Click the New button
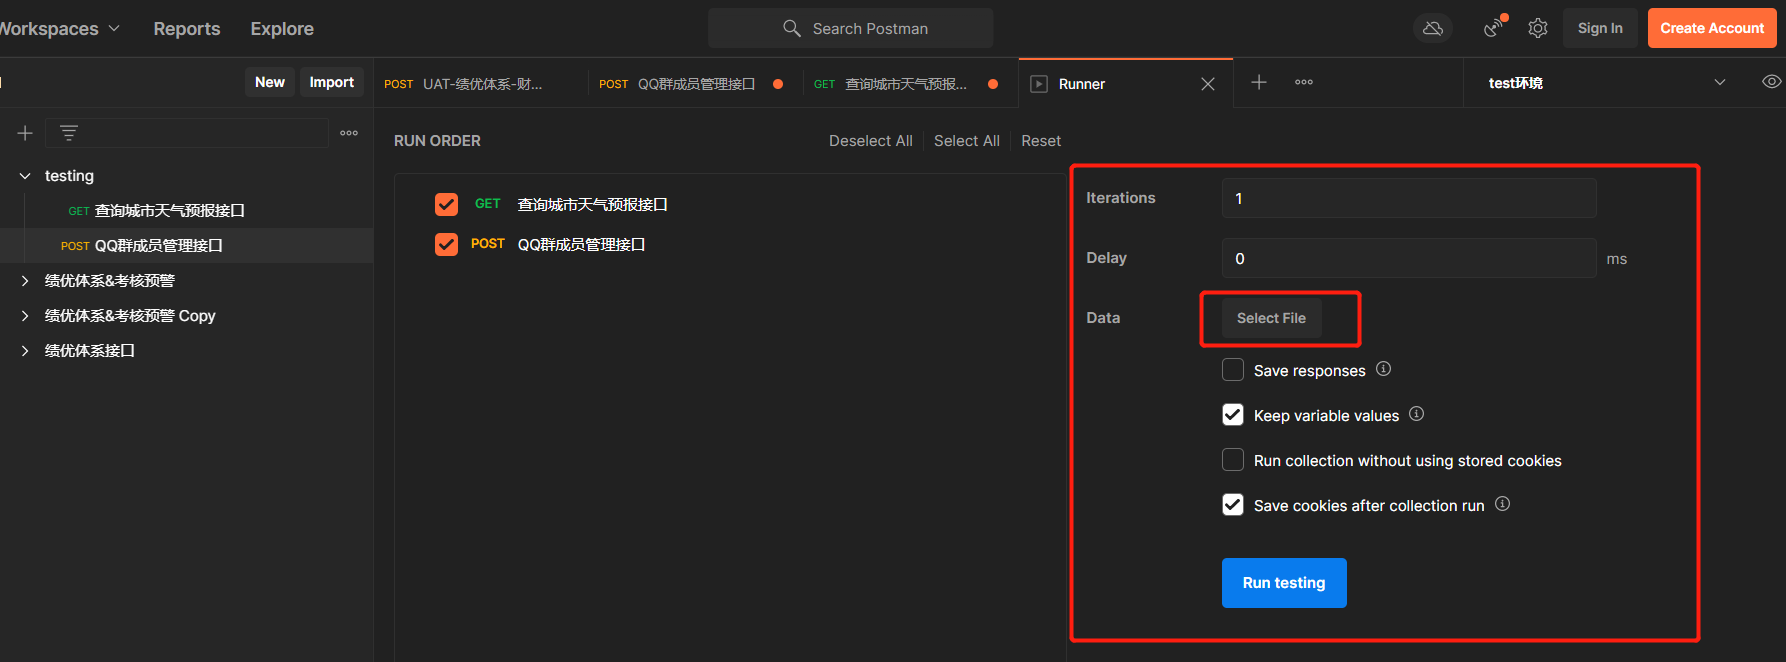Screen dimensions: 1786x662 click(270, 82)
